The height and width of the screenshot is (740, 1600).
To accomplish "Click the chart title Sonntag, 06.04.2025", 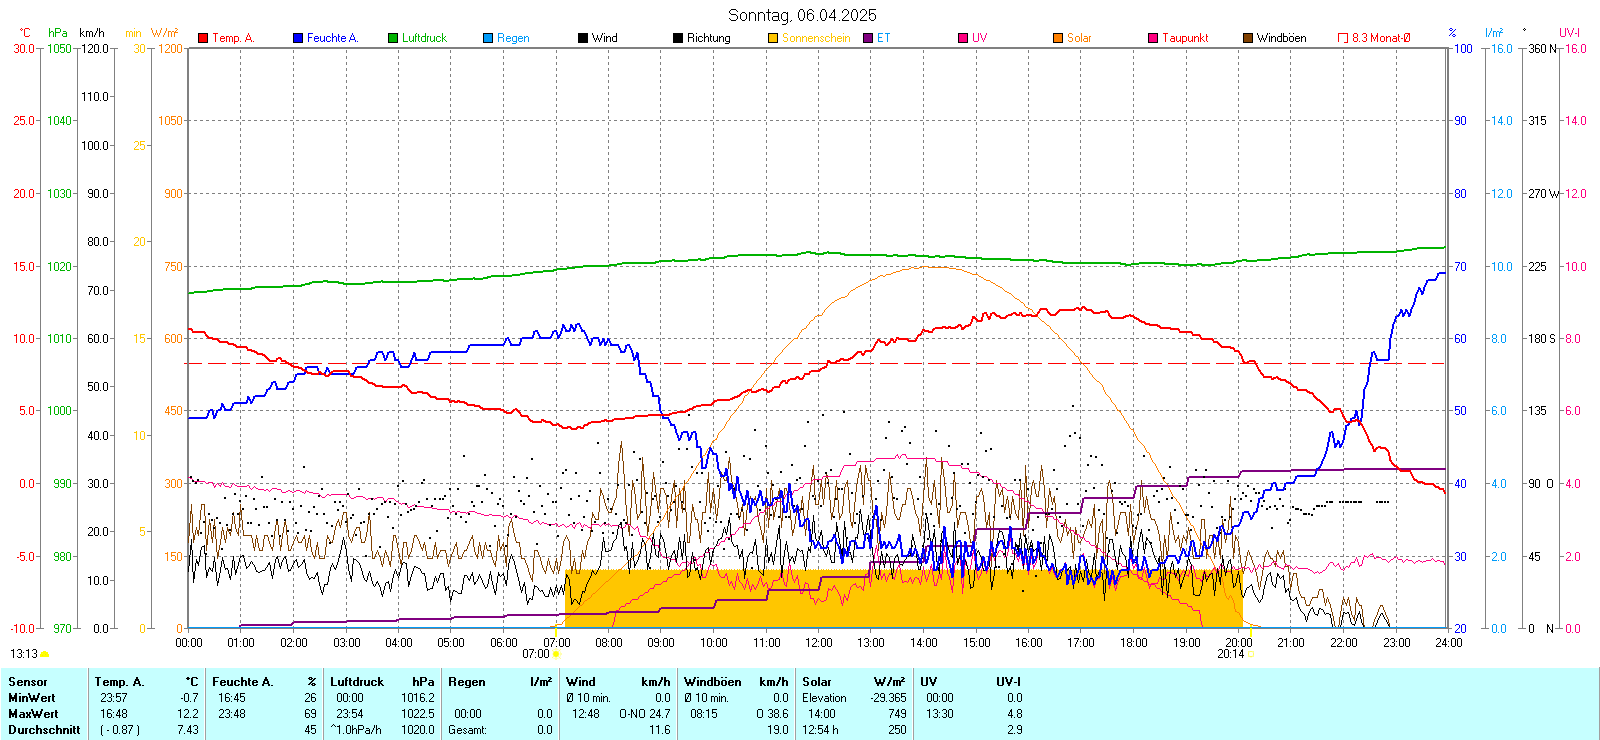I will pyautogui.click(x=802, y=15).
